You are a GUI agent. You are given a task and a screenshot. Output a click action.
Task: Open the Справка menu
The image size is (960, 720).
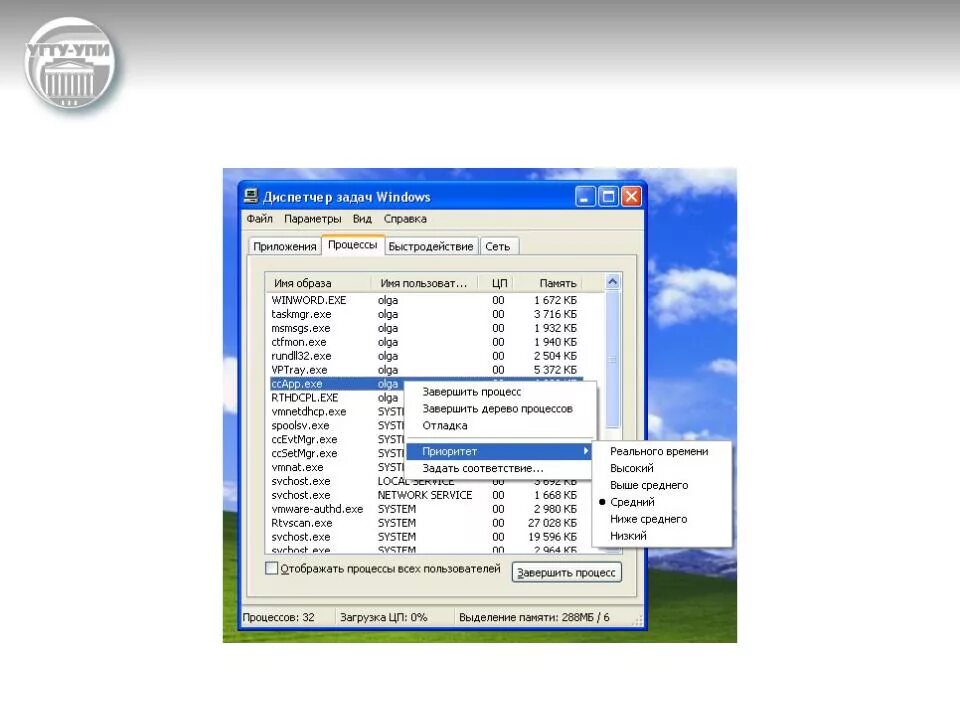(x=405, y=219)
